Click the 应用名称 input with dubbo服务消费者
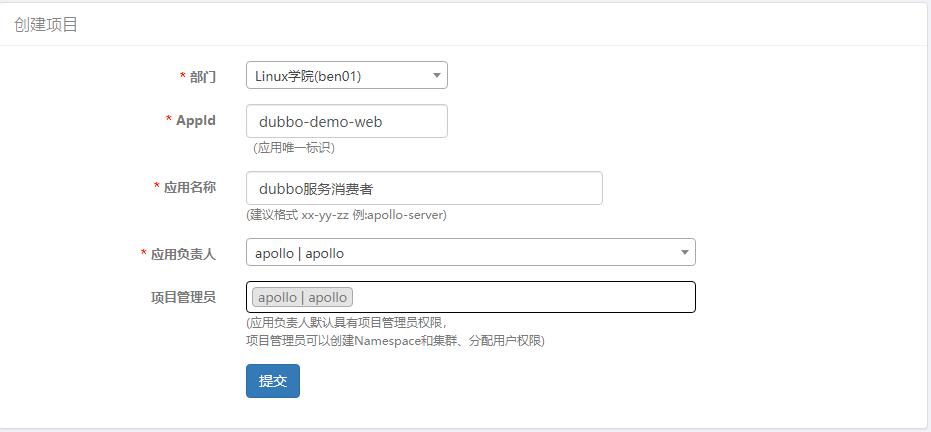 point(424,188)
